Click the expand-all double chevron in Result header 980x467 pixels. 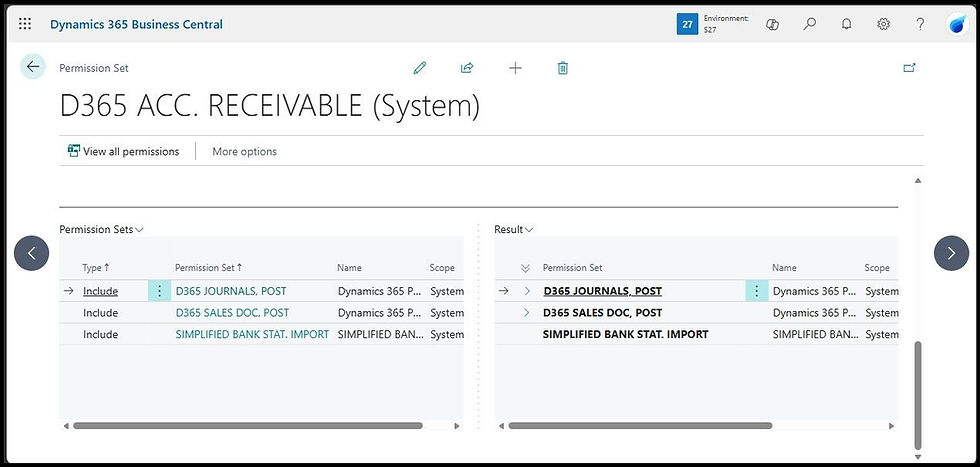(525, 268)
